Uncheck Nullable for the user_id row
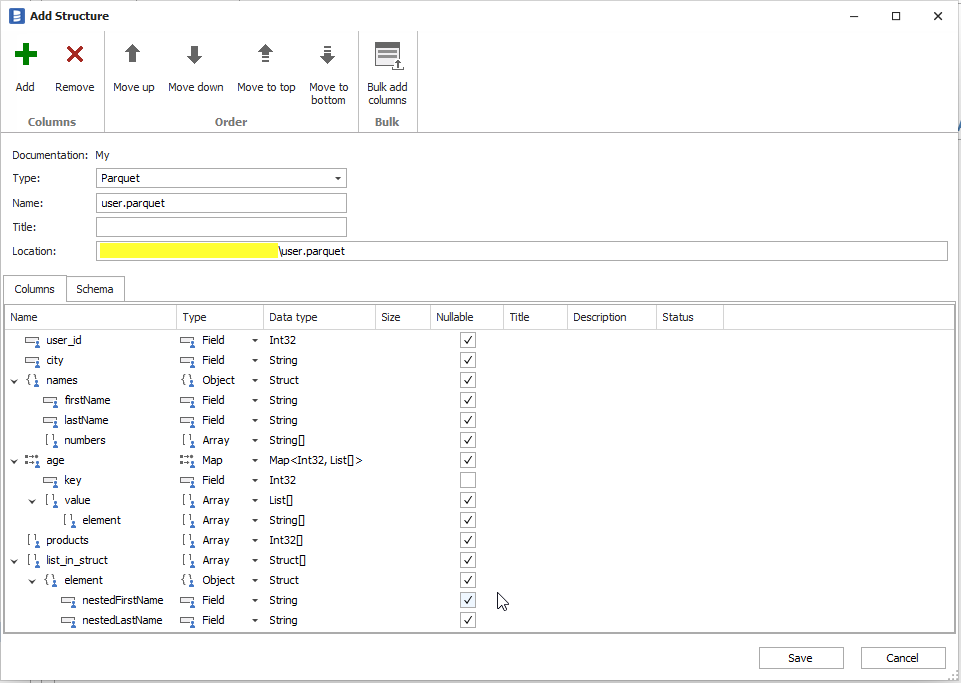 pos(468,340)
